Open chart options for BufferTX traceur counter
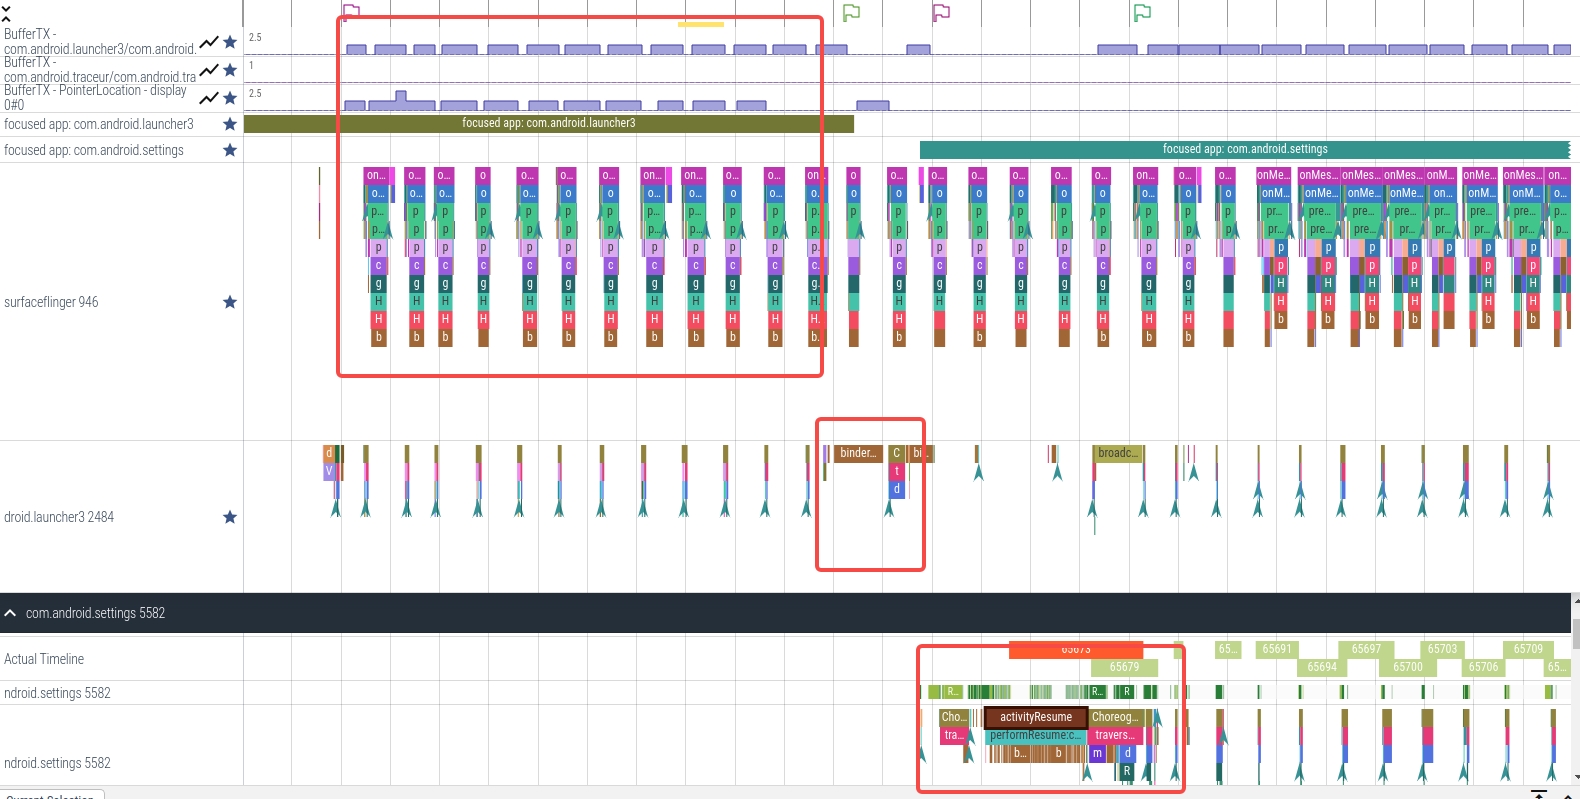Image resolution: width=1580 pixels, height=799 pixels. 209,70
